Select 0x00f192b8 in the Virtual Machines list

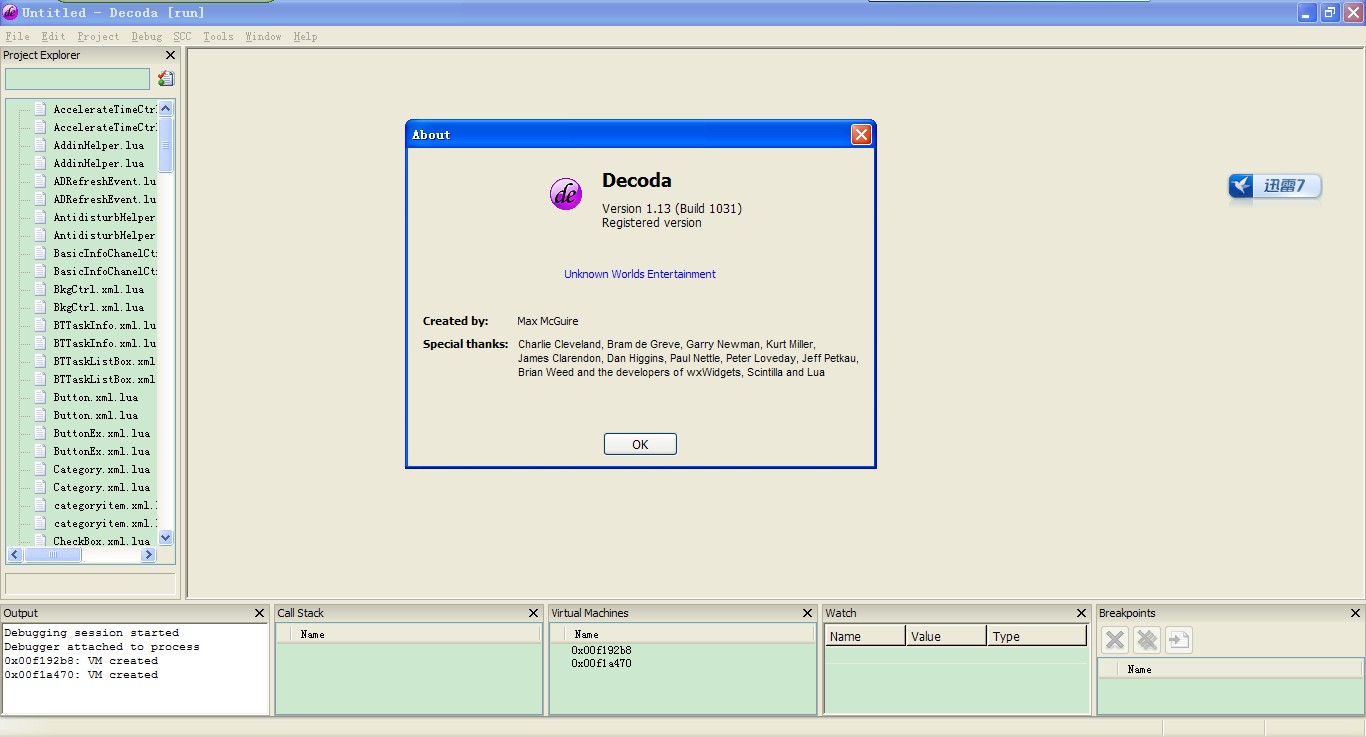coord(601,650)
